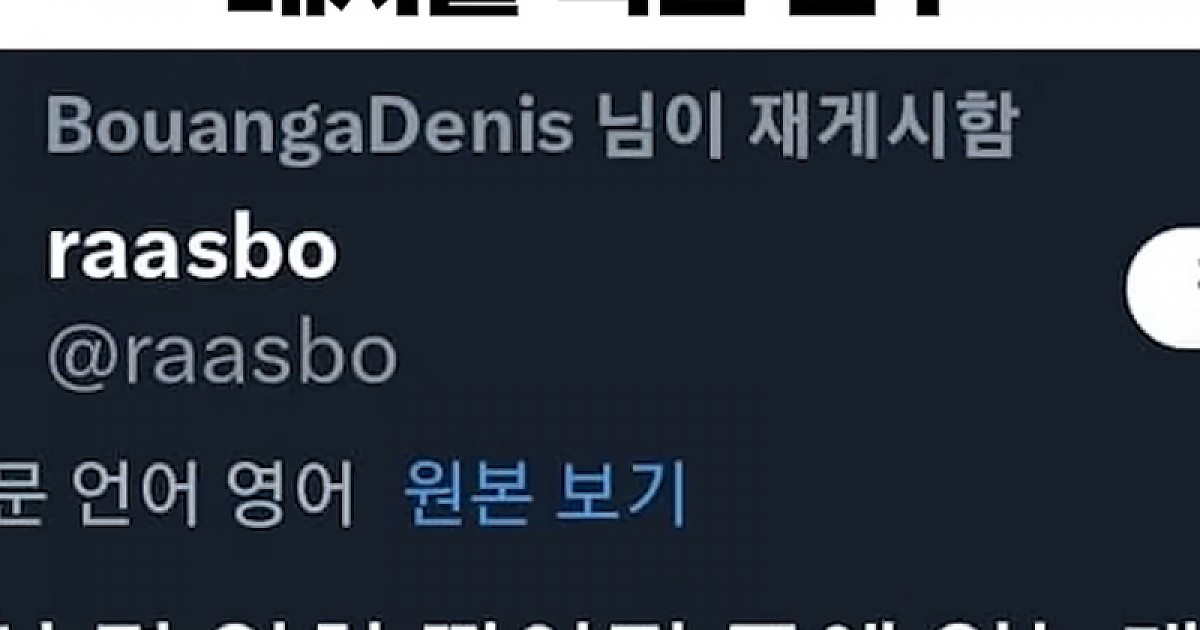Open the 원본 보기 link

tap(545, 493)
